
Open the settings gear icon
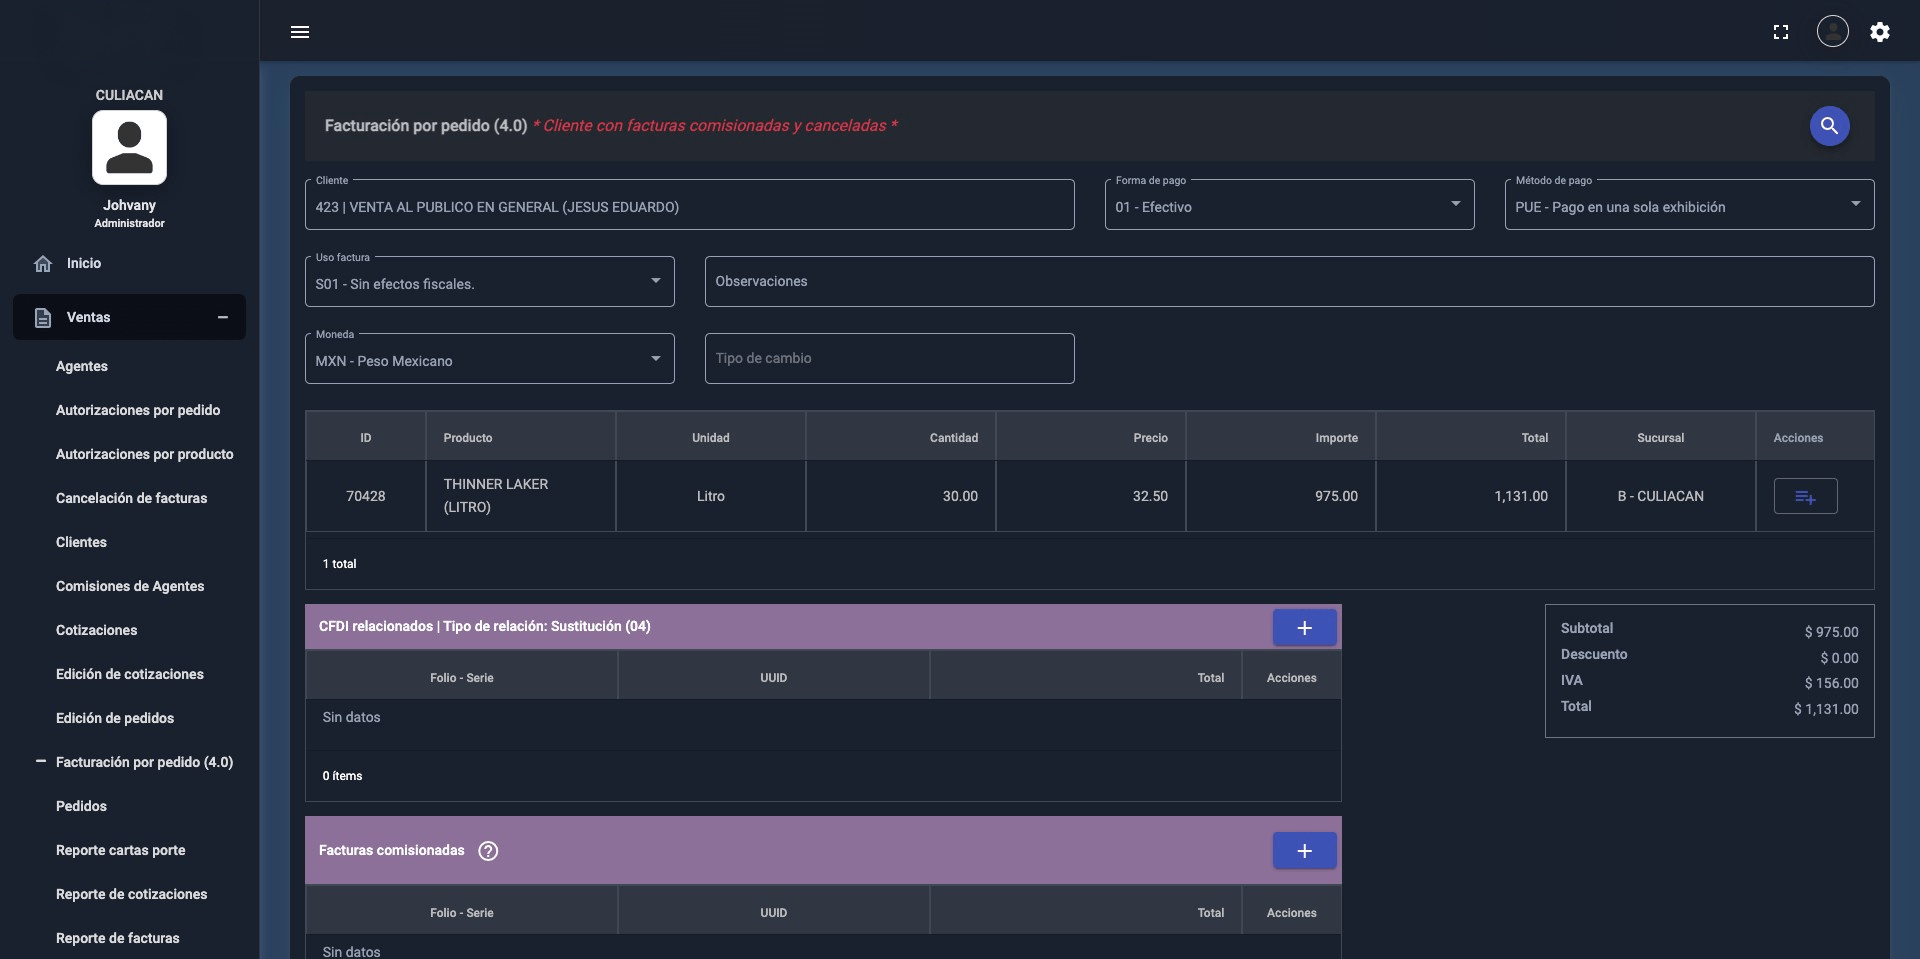tap(1880, 32)
